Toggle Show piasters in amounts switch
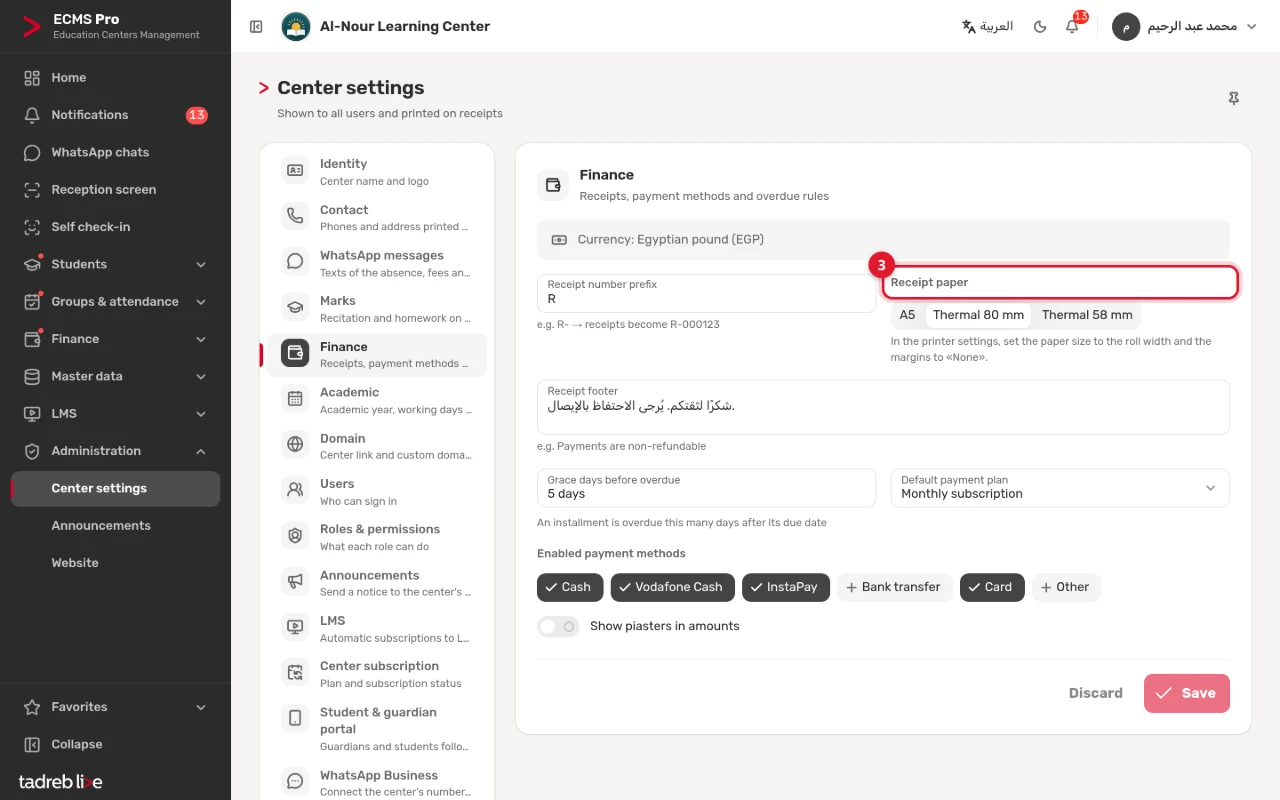This screenshot has height=800, width=1280. [x=558, y=626]
